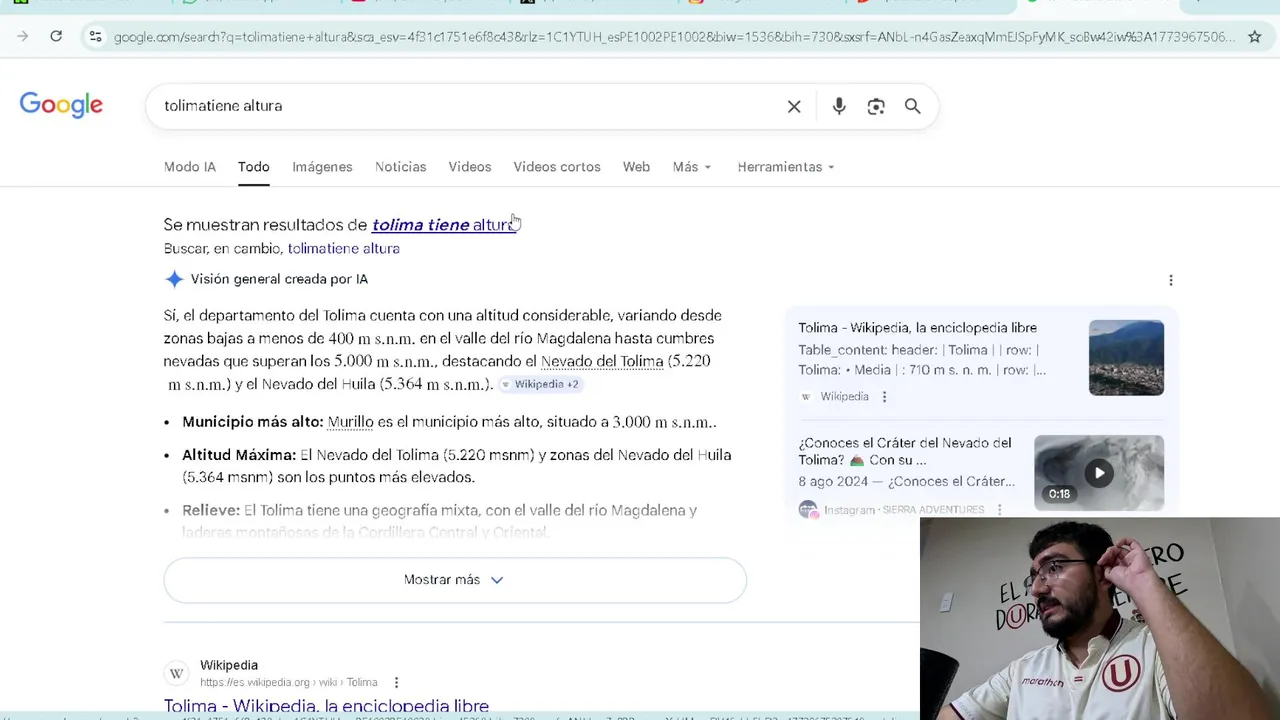The image size is (1280, 720).
Task: Search instead for 'tolimatiene altura' link
Action: 344,249
